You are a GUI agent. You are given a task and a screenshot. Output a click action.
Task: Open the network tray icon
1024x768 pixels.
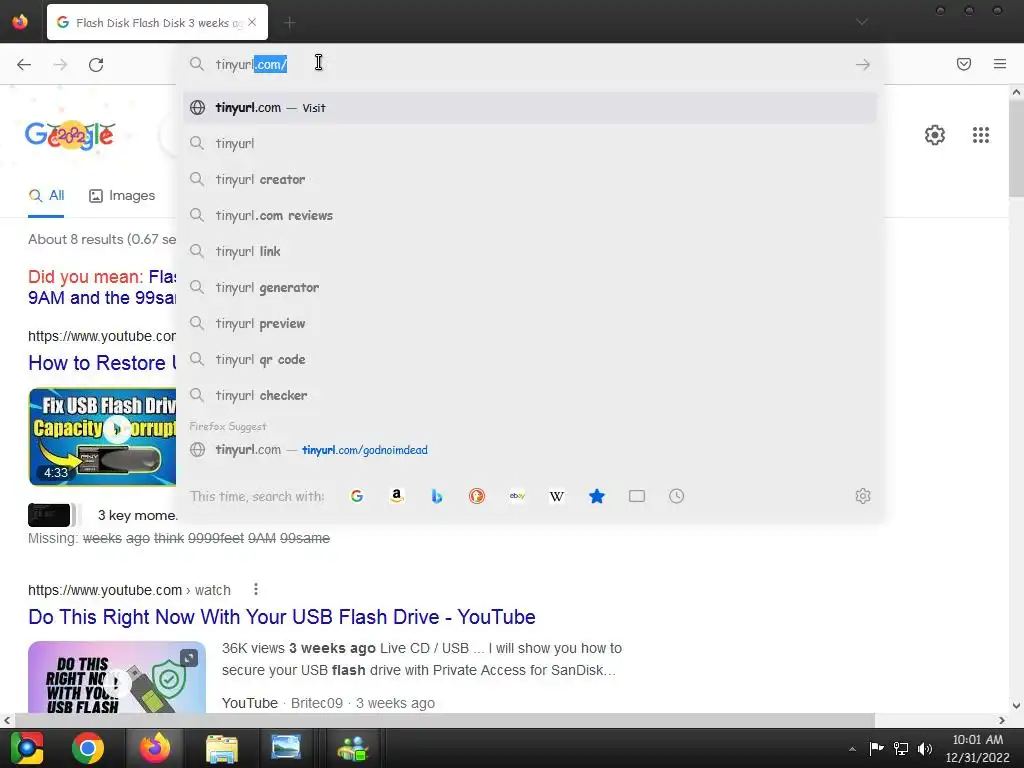(x=901, y=748)
